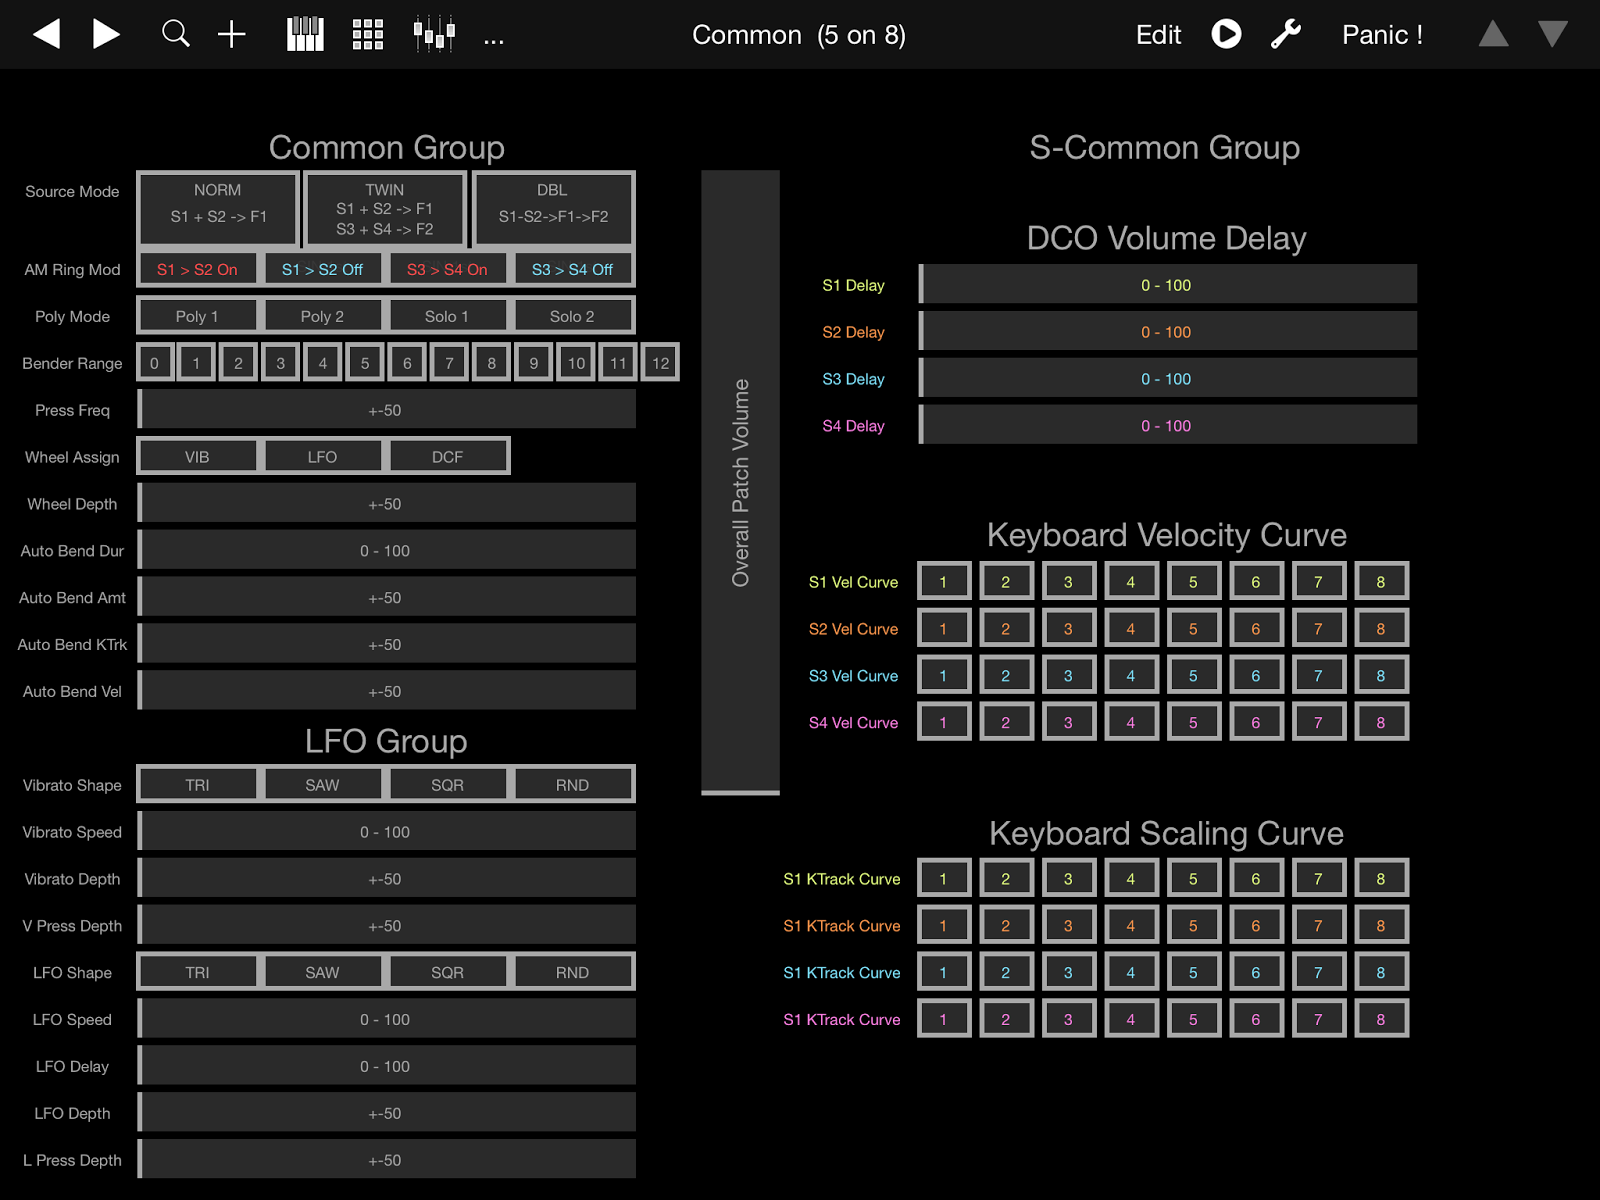Viewport: 1600px width, 1200px height.
Task: Select pink S1 KTrack Curve 7
Action: [x=1319, y=1020]
